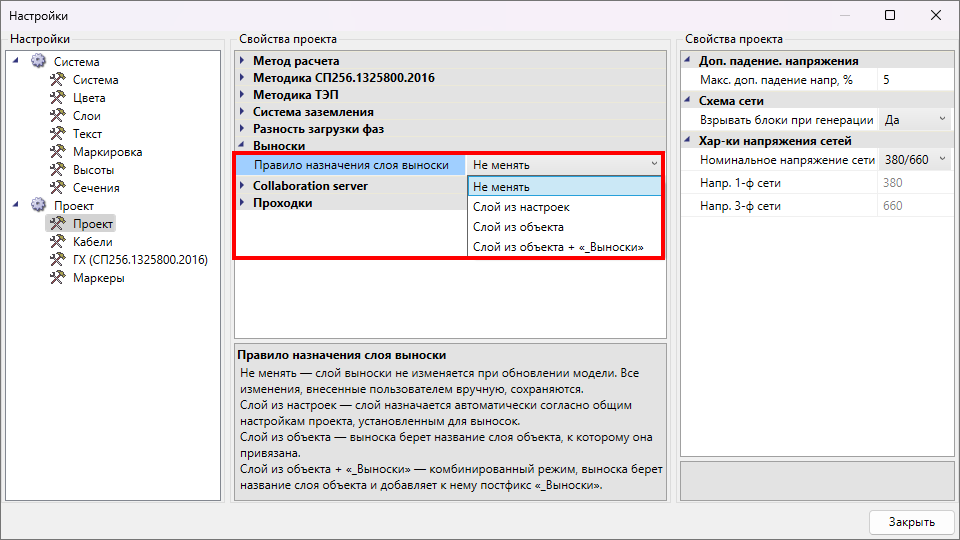Click the tools icon beside Кабели
Image resolution: width=960 pixels, height=540 pixels.
58,241
